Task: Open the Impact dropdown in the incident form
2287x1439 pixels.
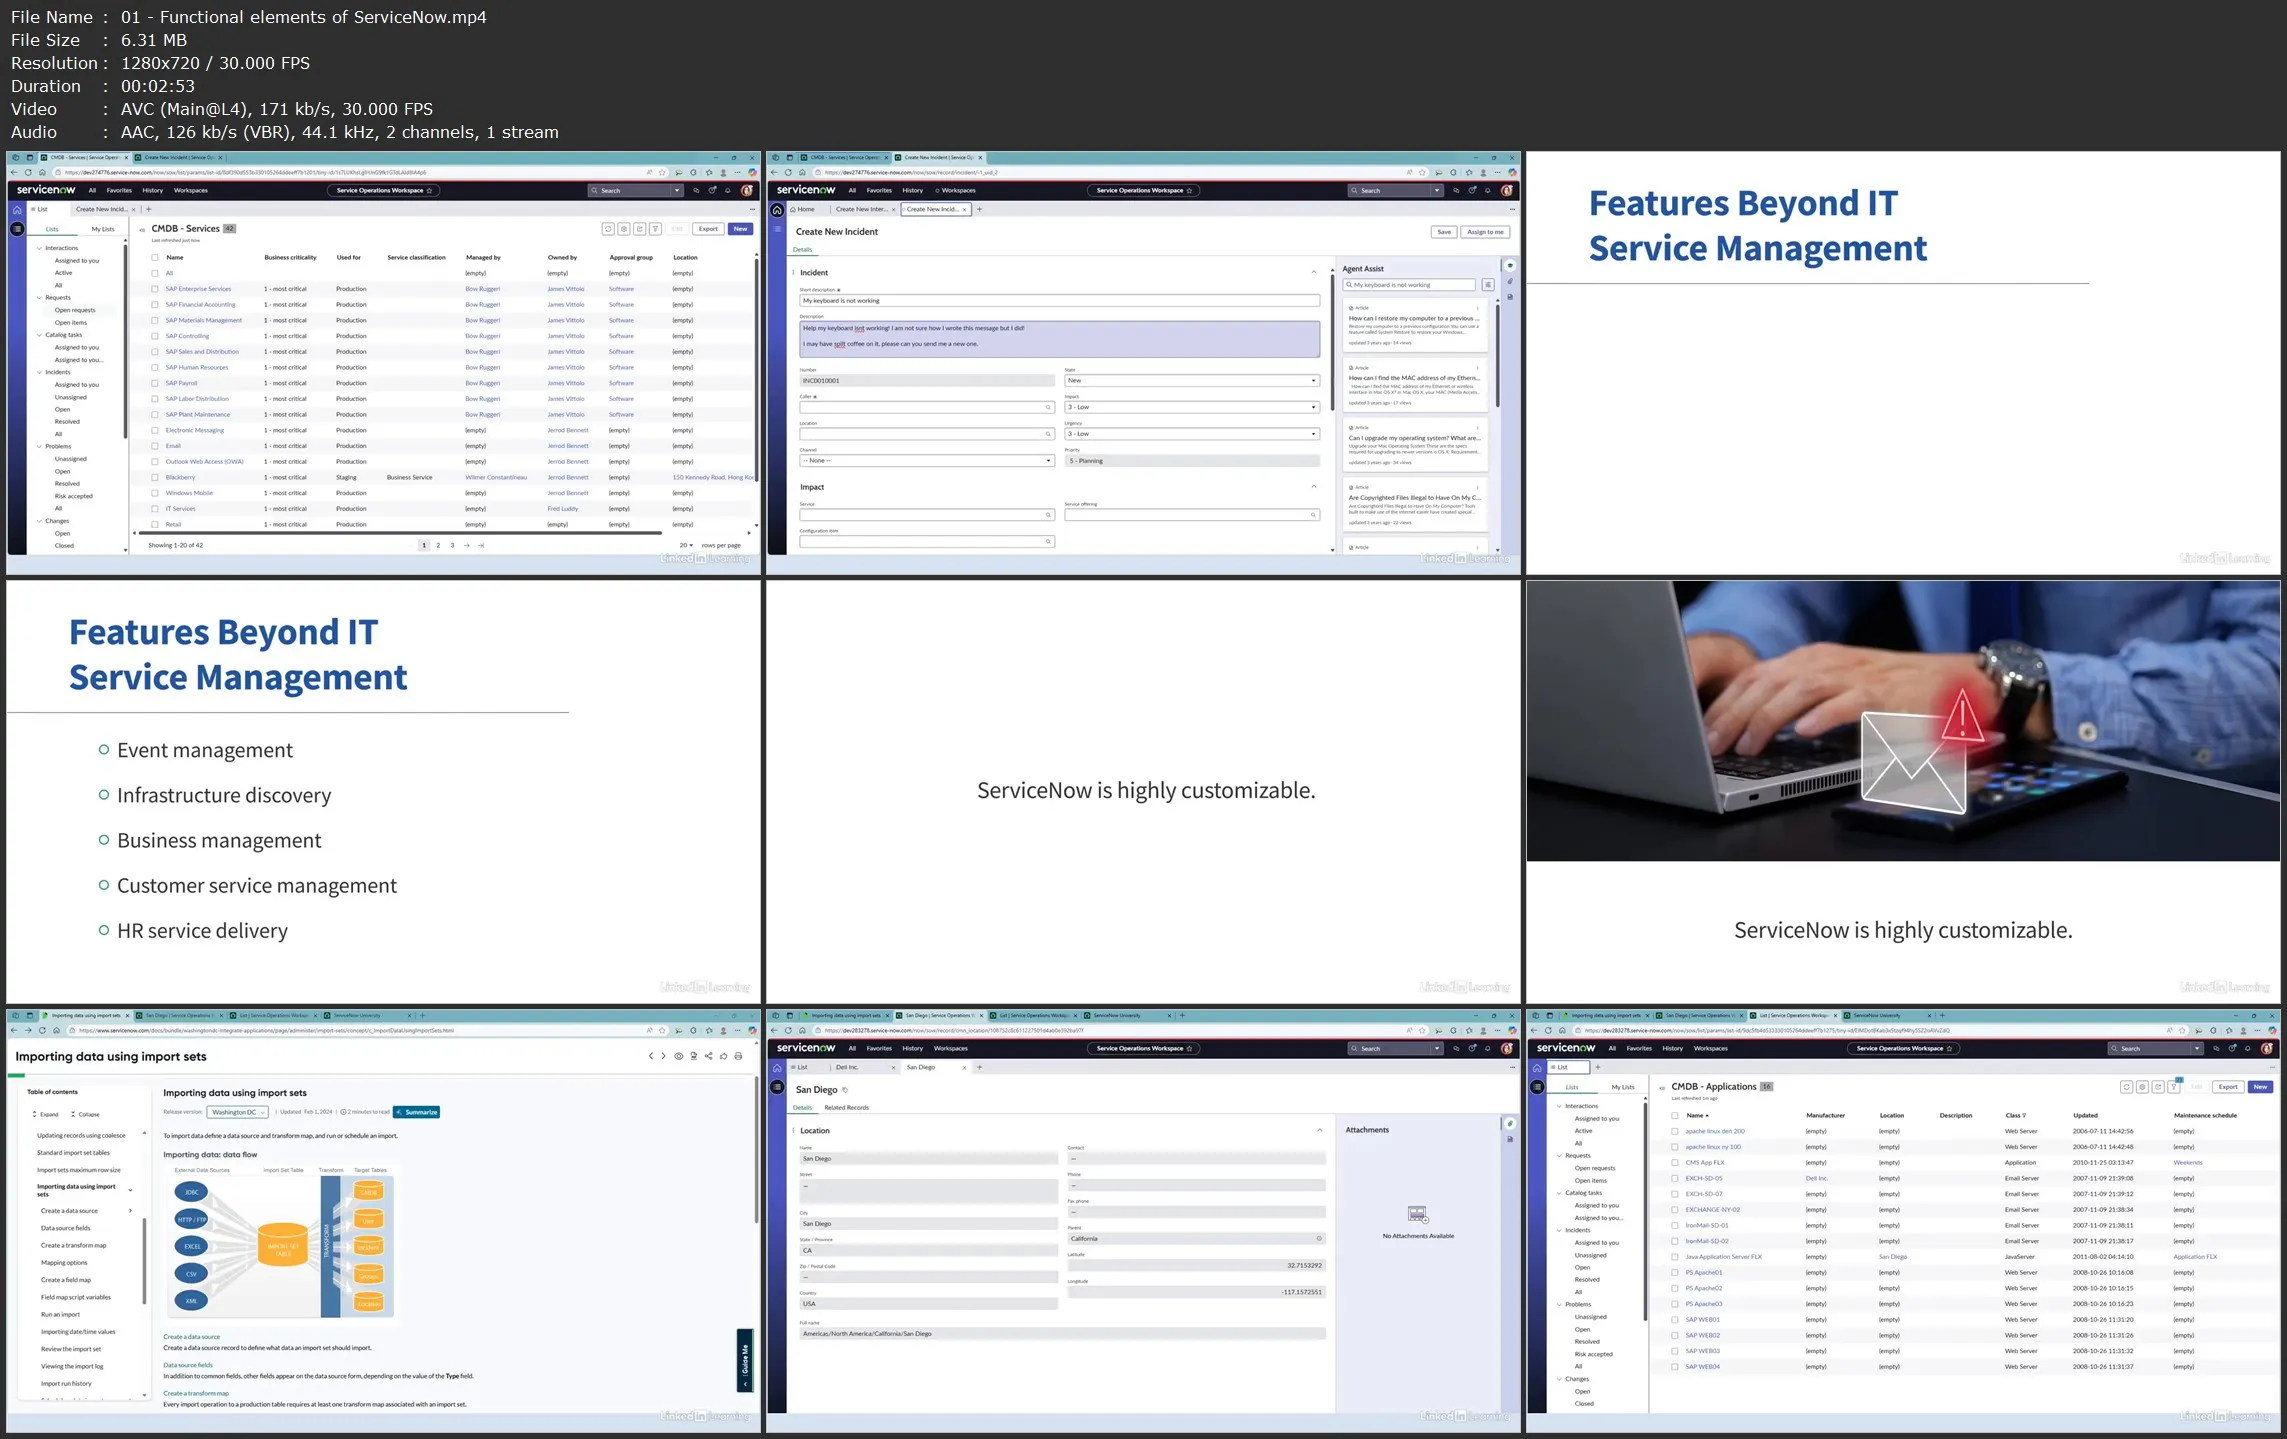Action: 1192,407
